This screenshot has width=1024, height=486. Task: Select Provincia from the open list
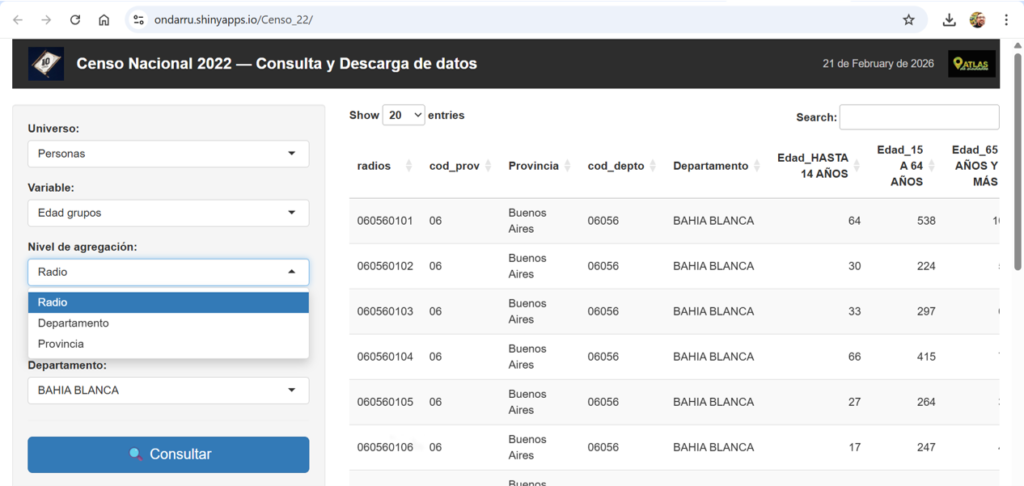pos(61,344)
